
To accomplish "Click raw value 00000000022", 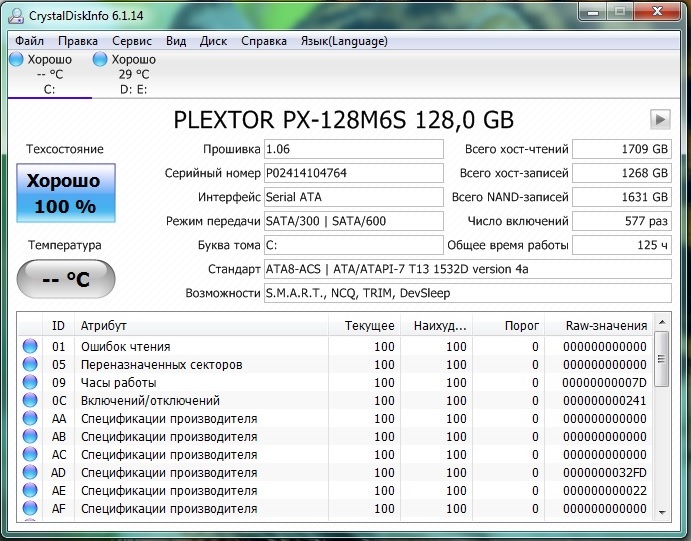I will pos(604,490).
